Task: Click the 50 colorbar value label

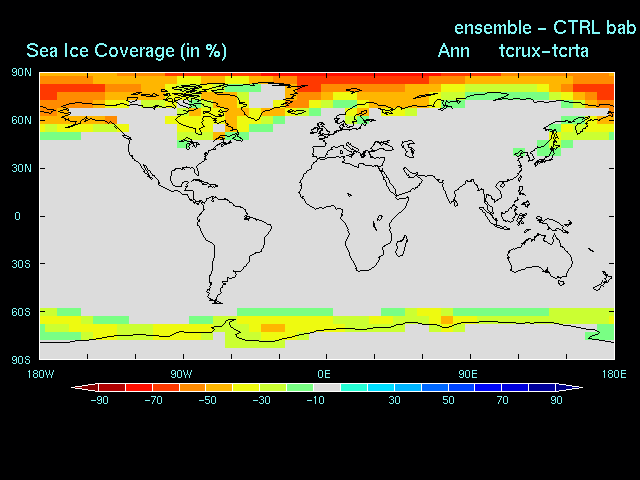Action: [448, 400]
